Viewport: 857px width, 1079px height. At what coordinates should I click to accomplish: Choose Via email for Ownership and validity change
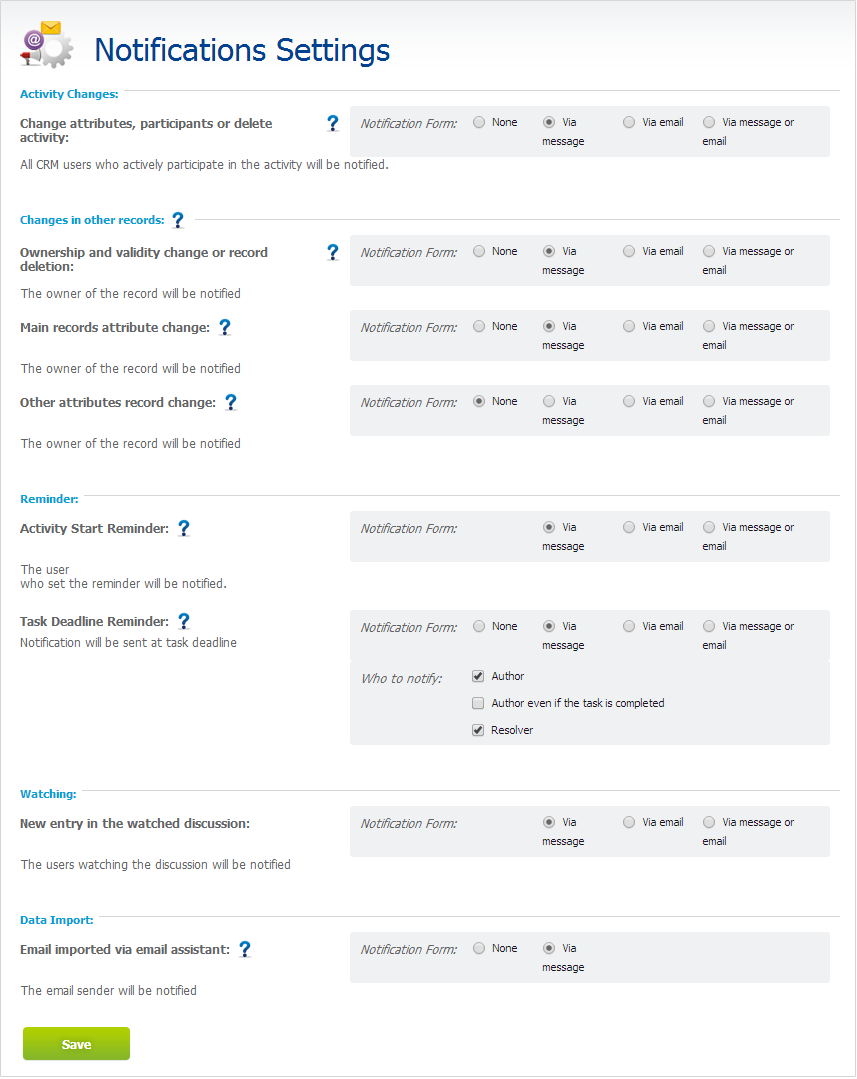click(629, 252)
